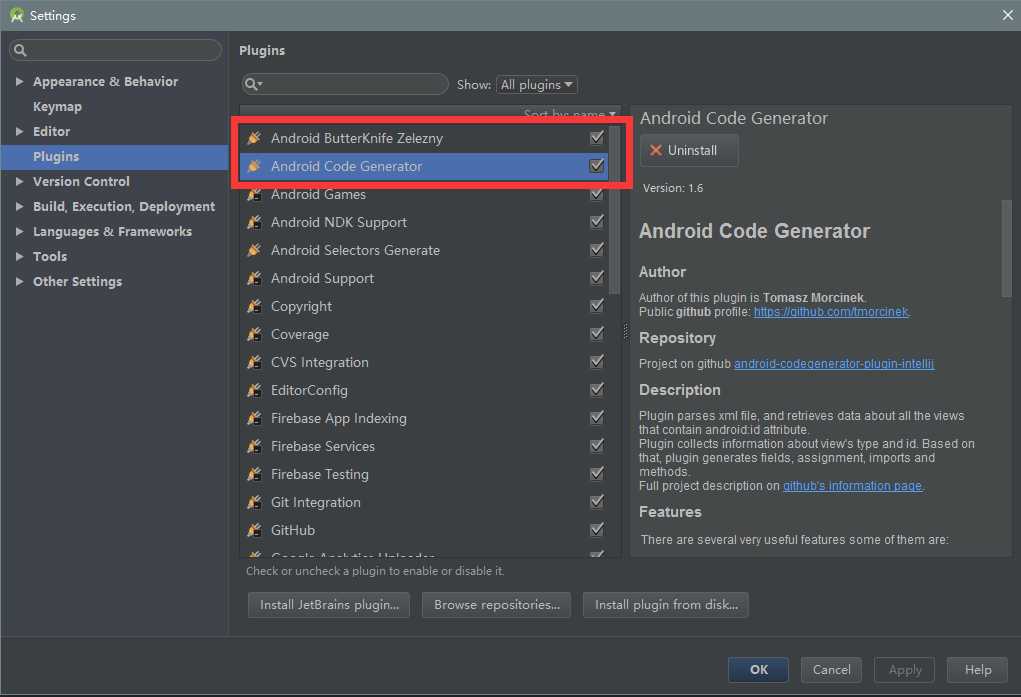Open the tmorcinek GitHub profile link
Image resolution: width=1021 pixels, height=697 pixels.
pyautogui.click(x=831, y=312)
